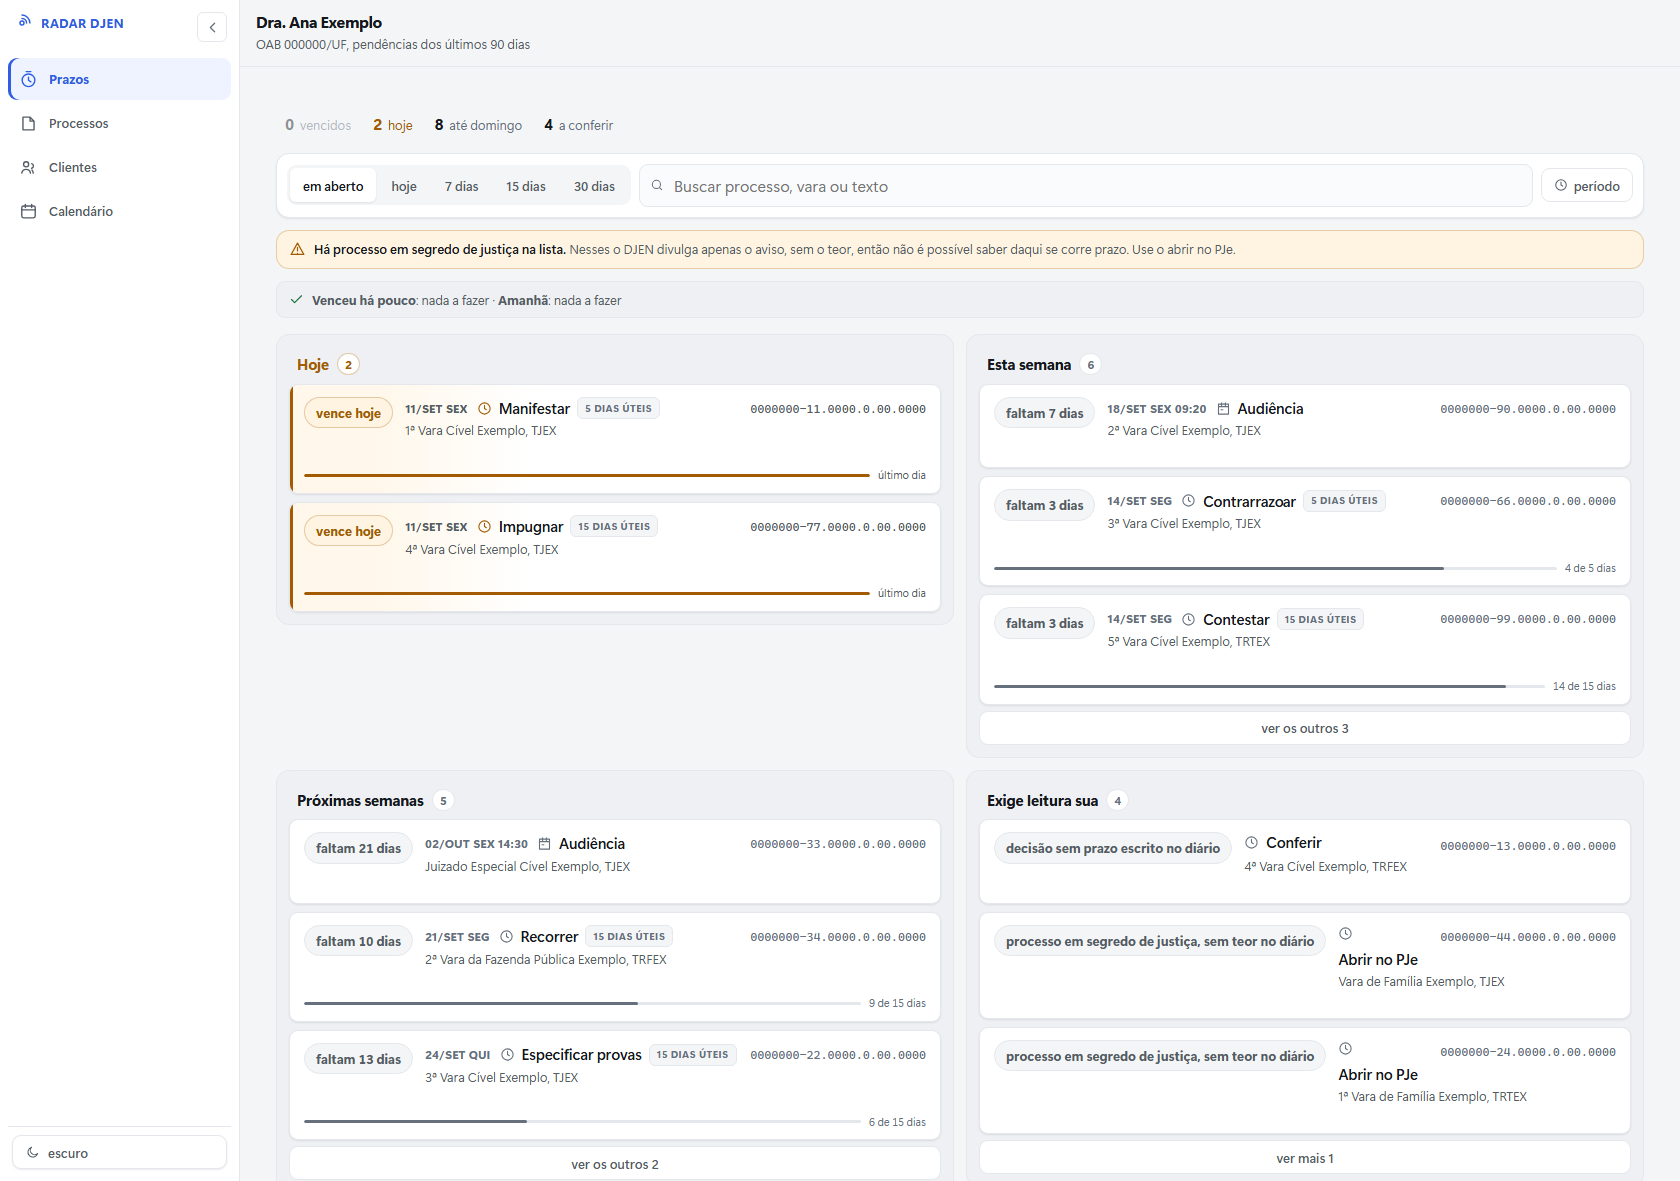Select the '30 dias' filter tab
The width and height of the screenshot is (1680, 1181).
tap(594, 186)
